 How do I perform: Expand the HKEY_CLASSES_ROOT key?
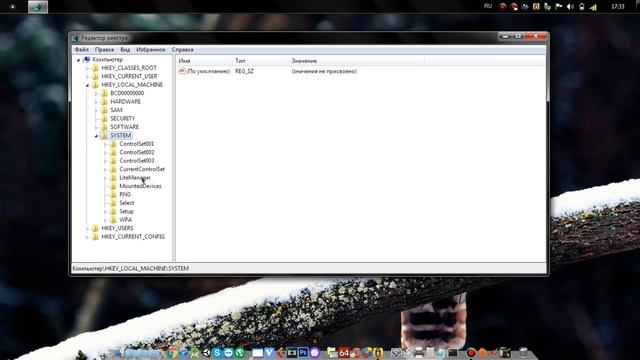coord(87,68)
